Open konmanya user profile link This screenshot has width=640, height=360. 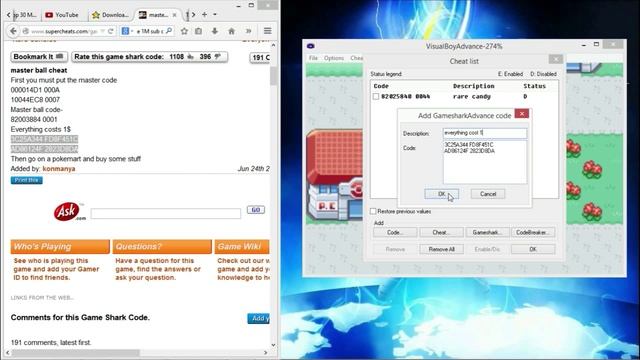coord(59,169)
